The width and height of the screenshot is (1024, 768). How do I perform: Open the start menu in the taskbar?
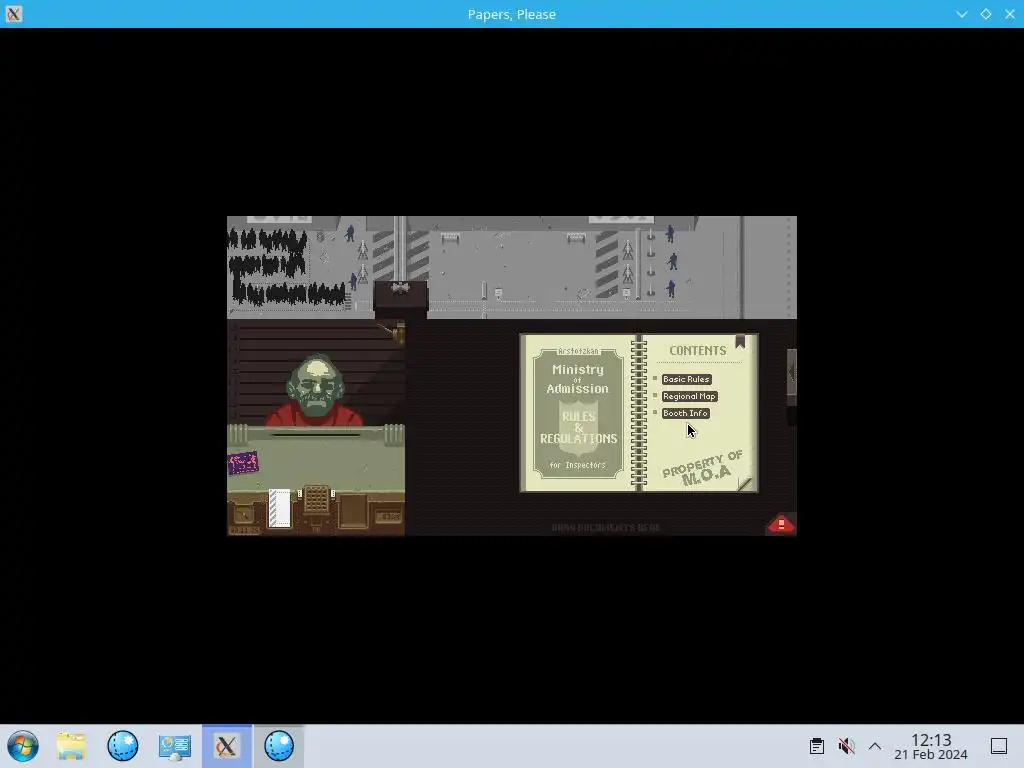point(23,746)
